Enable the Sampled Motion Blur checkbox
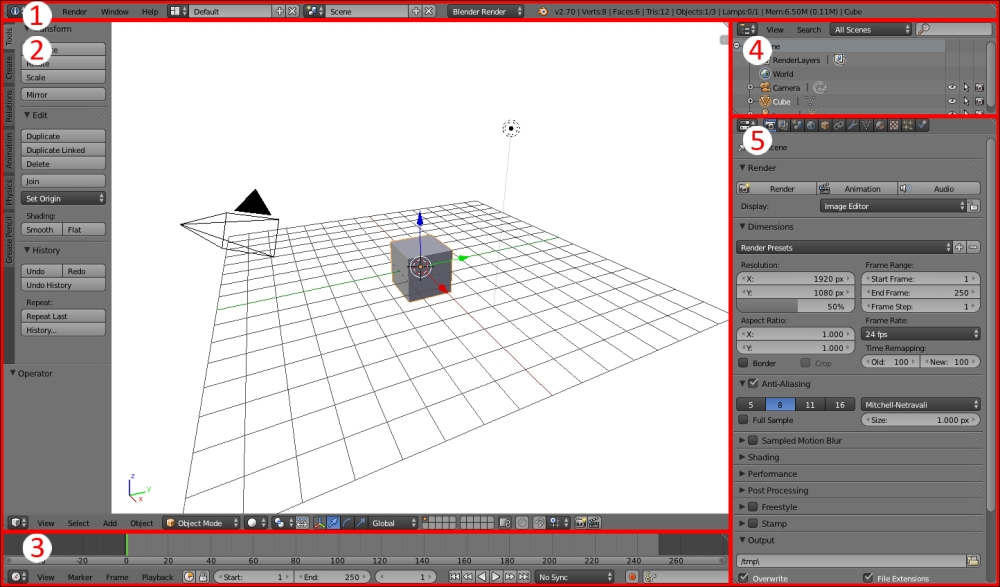Viewport: 1000px width, 587px height. tap(753, 440)
